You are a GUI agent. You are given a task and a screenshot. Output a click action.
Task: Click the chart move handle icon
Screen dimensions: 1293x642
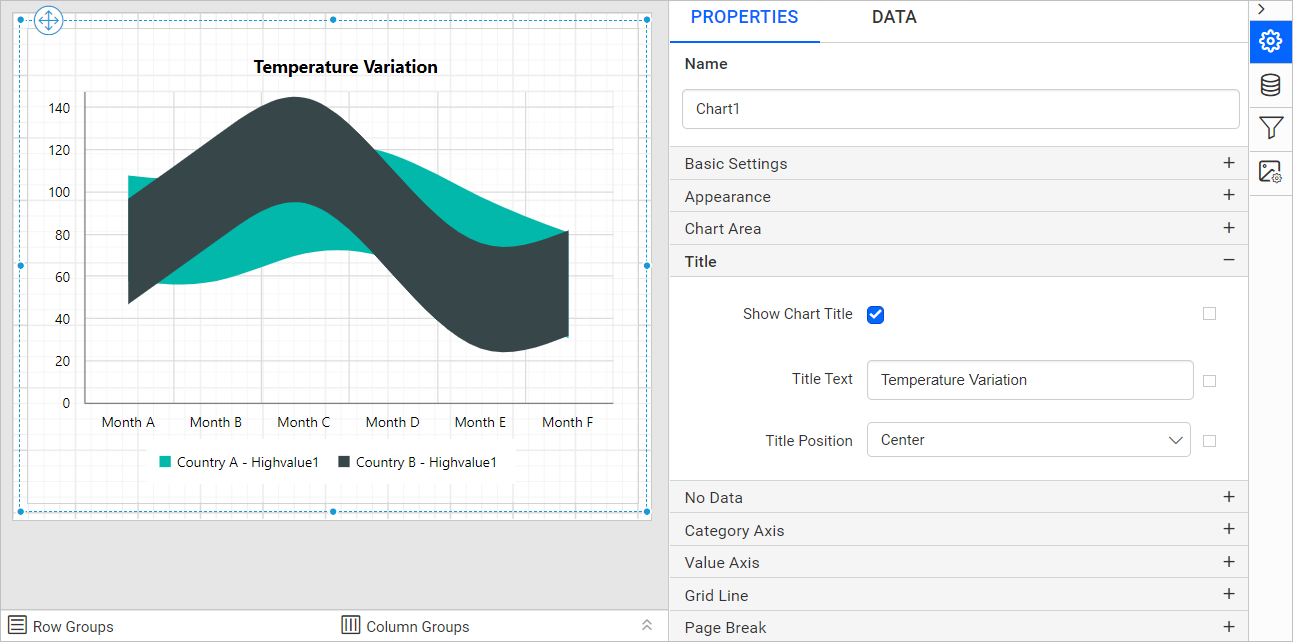coord(49,20)
